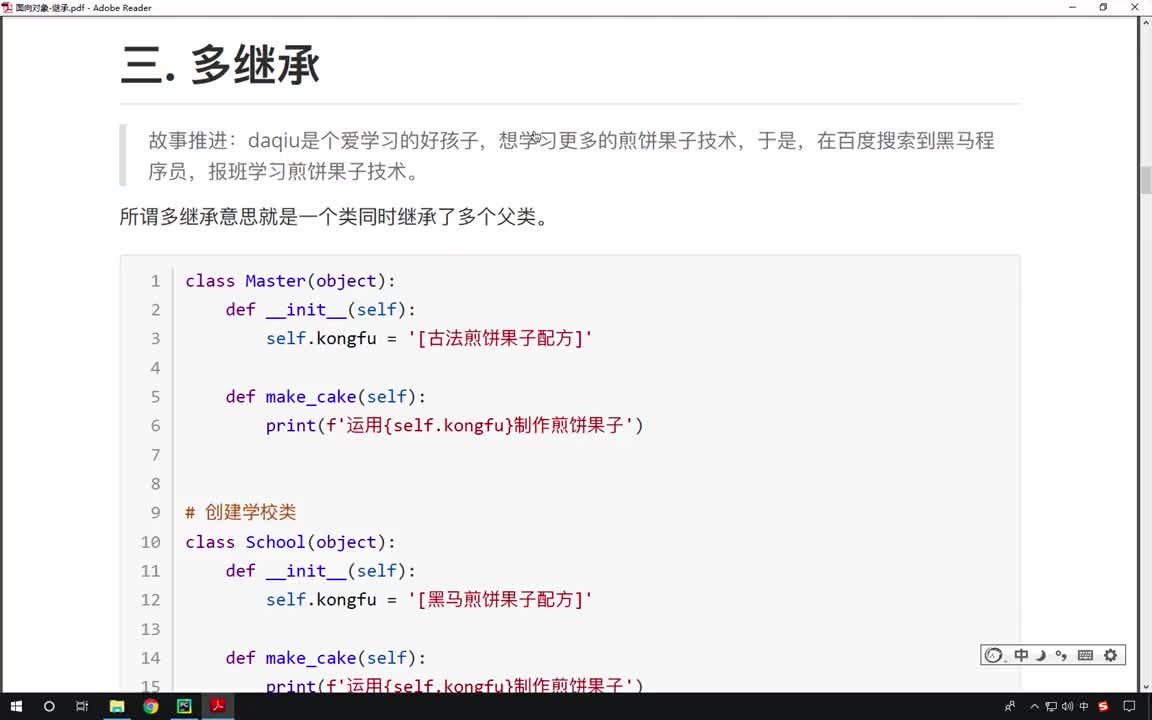Open the Action Center notifications
Viewport: 1152px width, 720px height.
[1129, 706]
